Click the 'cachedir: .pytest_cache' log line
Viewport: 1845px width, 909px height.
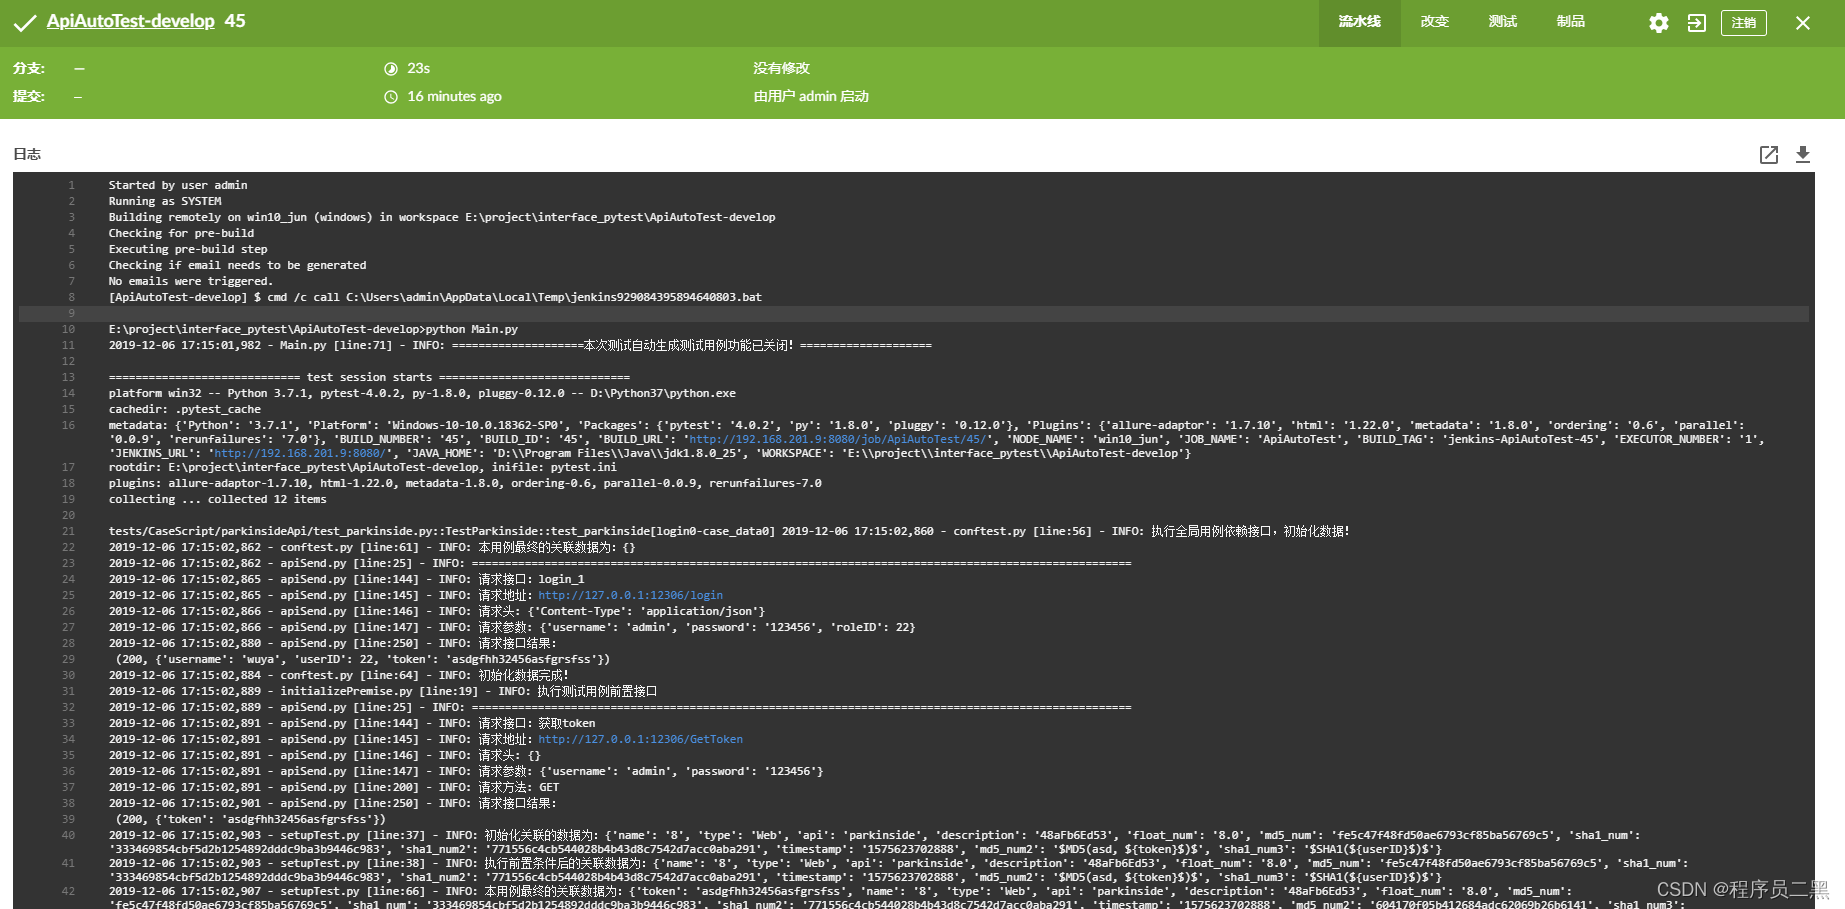[x=185, y=409]
